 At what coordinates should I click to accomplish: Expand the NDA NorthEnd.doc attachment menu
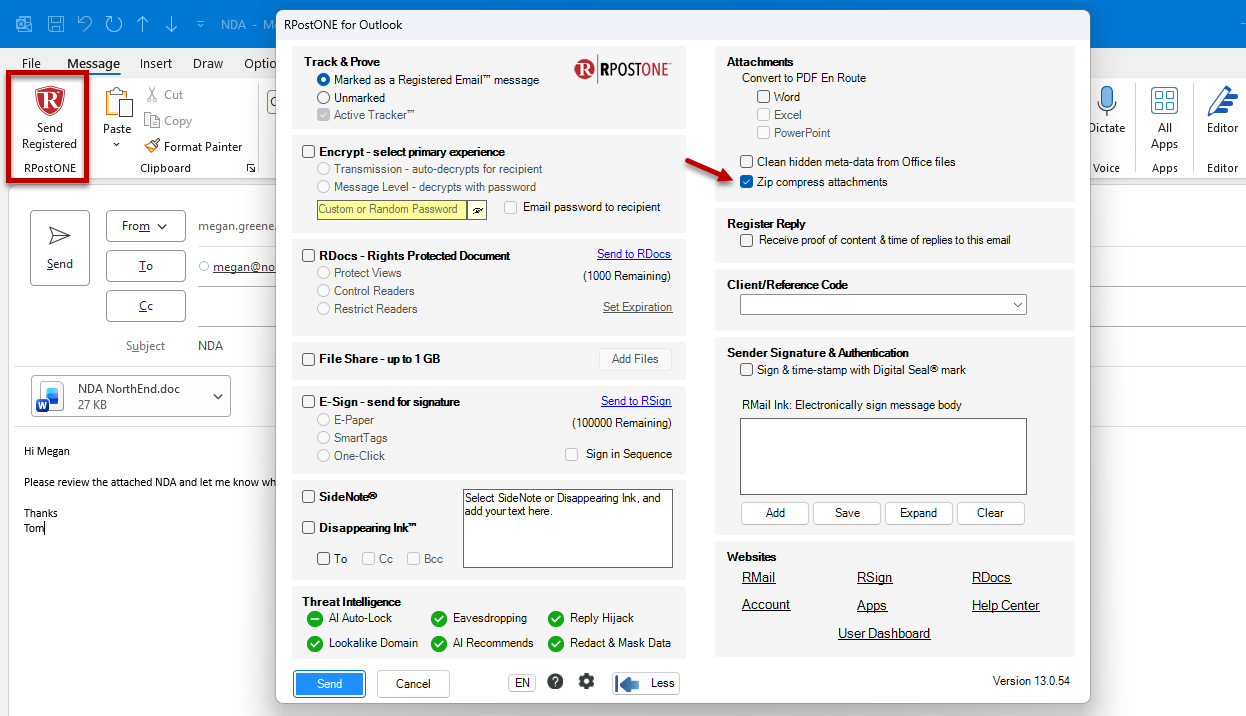coord(218,397)
